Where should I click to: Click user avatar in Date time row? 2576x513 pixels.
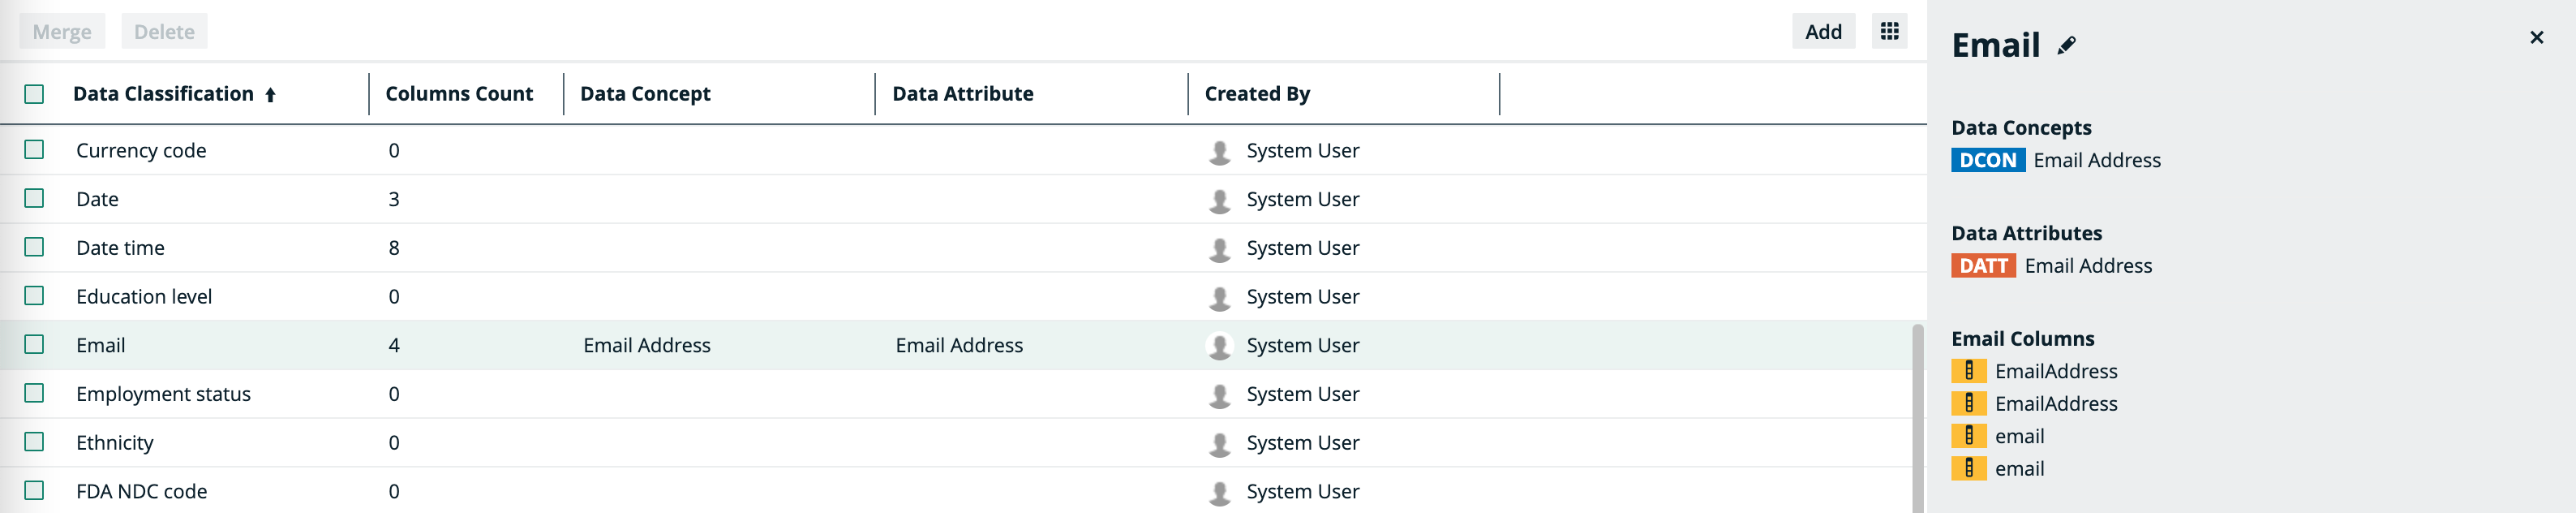pyautogui.click(x=1219, y=249)
